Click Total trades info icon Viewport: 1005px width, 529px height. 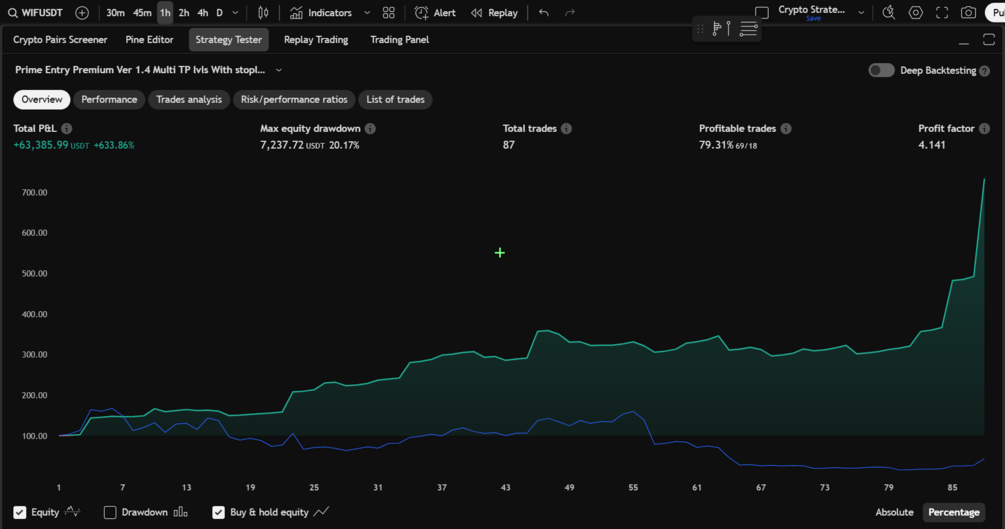[566, 128]
